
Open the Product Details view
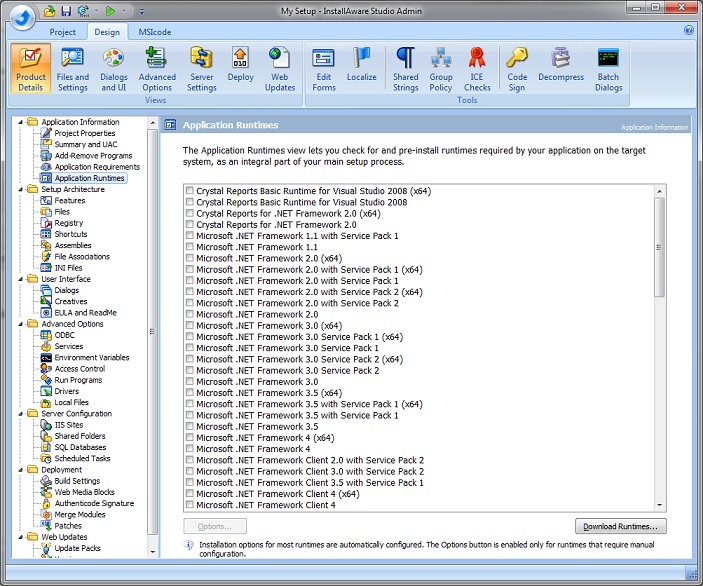pos(30,69)
